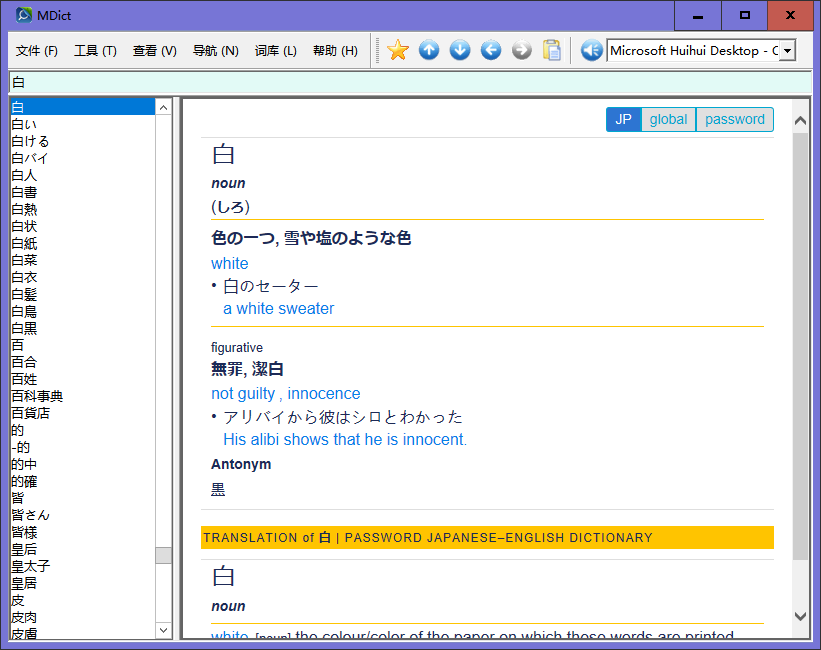Image resolution: width=821 pixels, height=650 pixels.
Task: Click the clipboard paste icon
Action: point(552,50)
